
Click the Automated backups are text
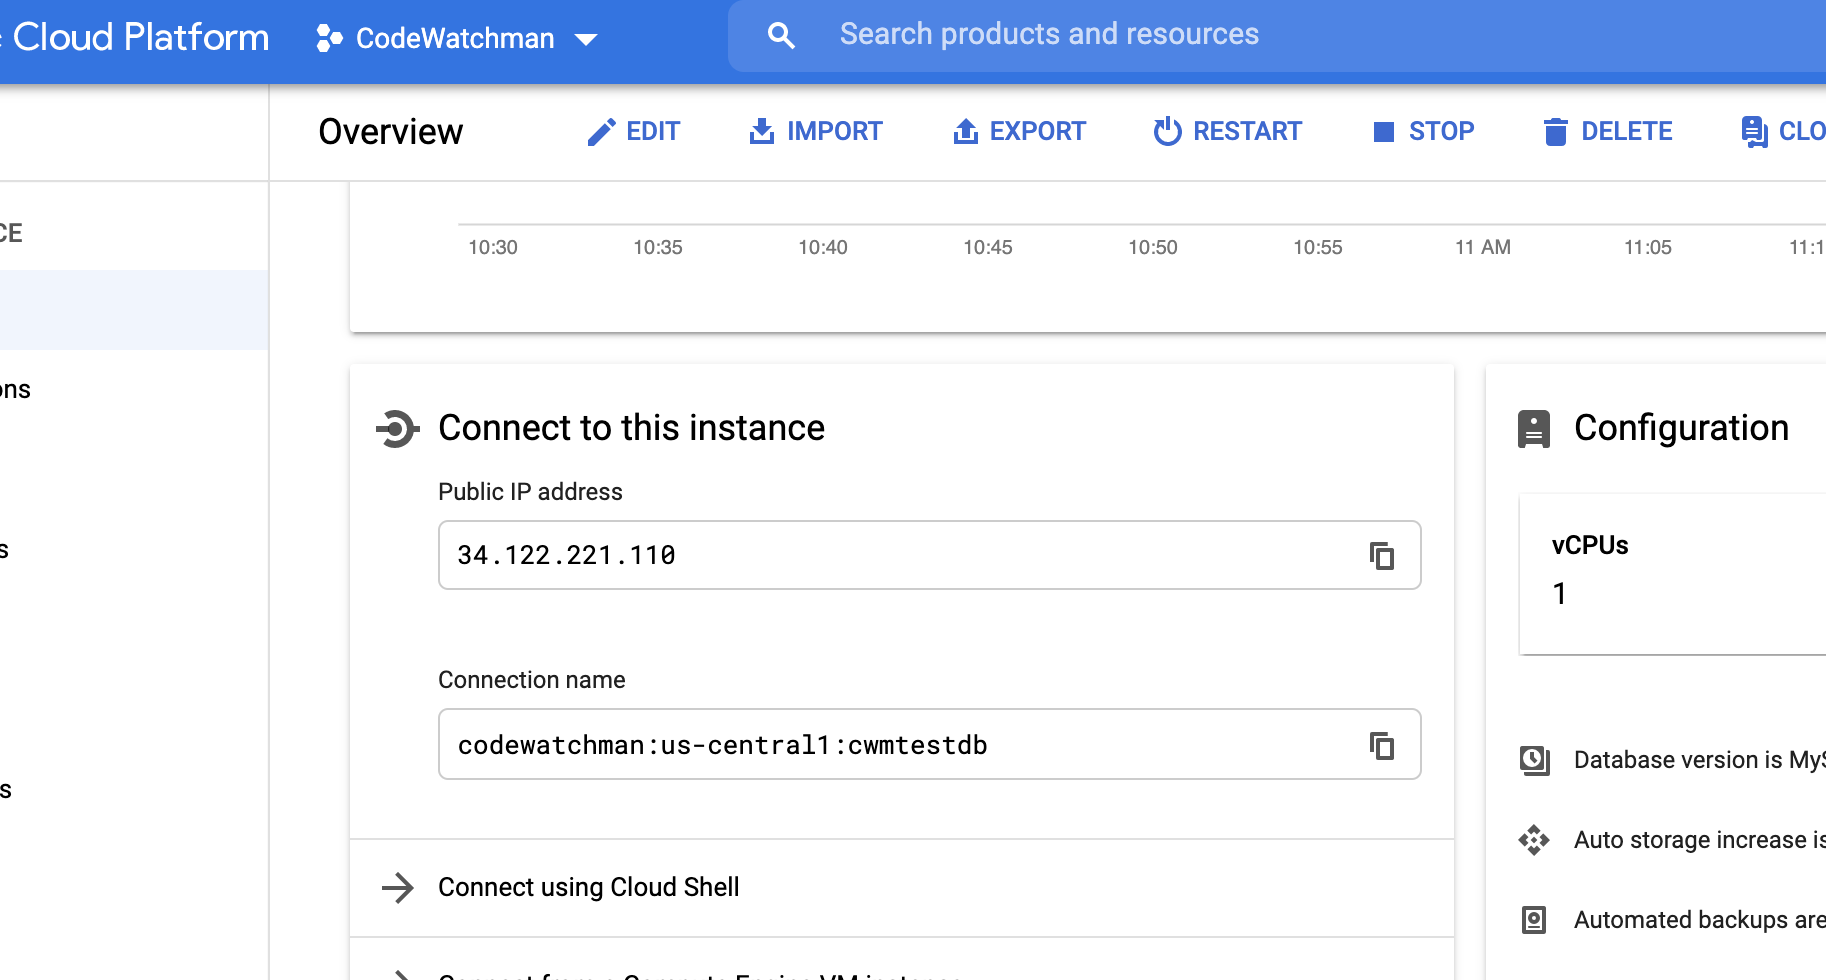[1700, 920]
